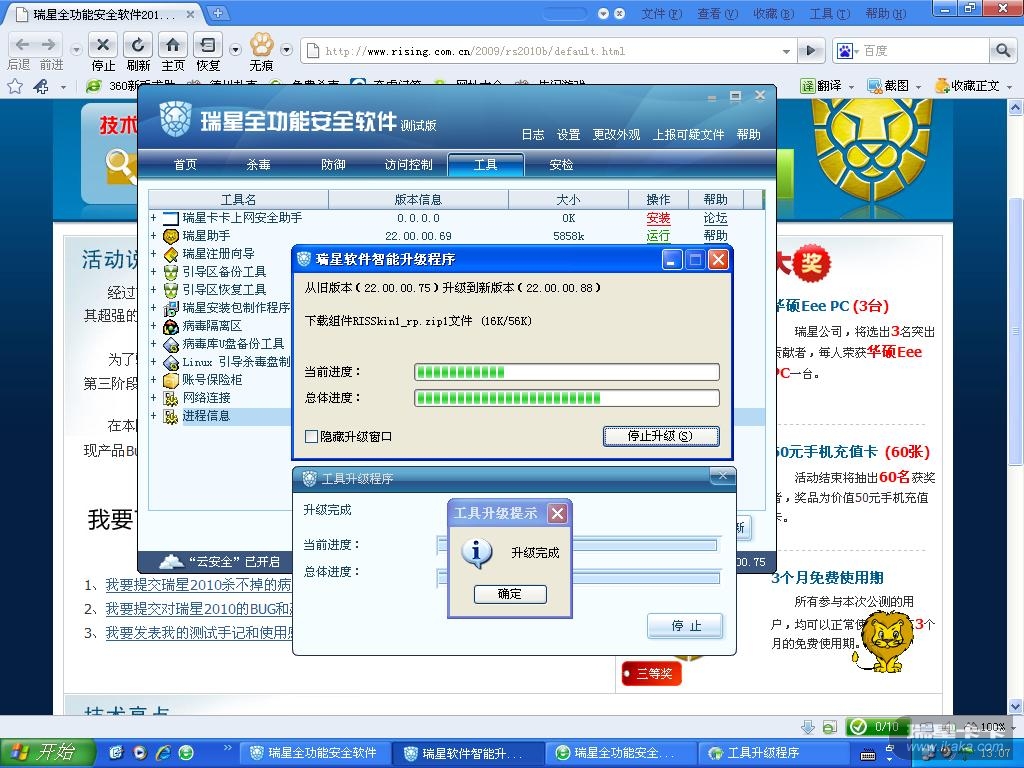Image resolution: width=1024 pixels, height=768 pixels.
Task: Switch to 瑞星软件智能升... taskbar item
Action: 466,753
